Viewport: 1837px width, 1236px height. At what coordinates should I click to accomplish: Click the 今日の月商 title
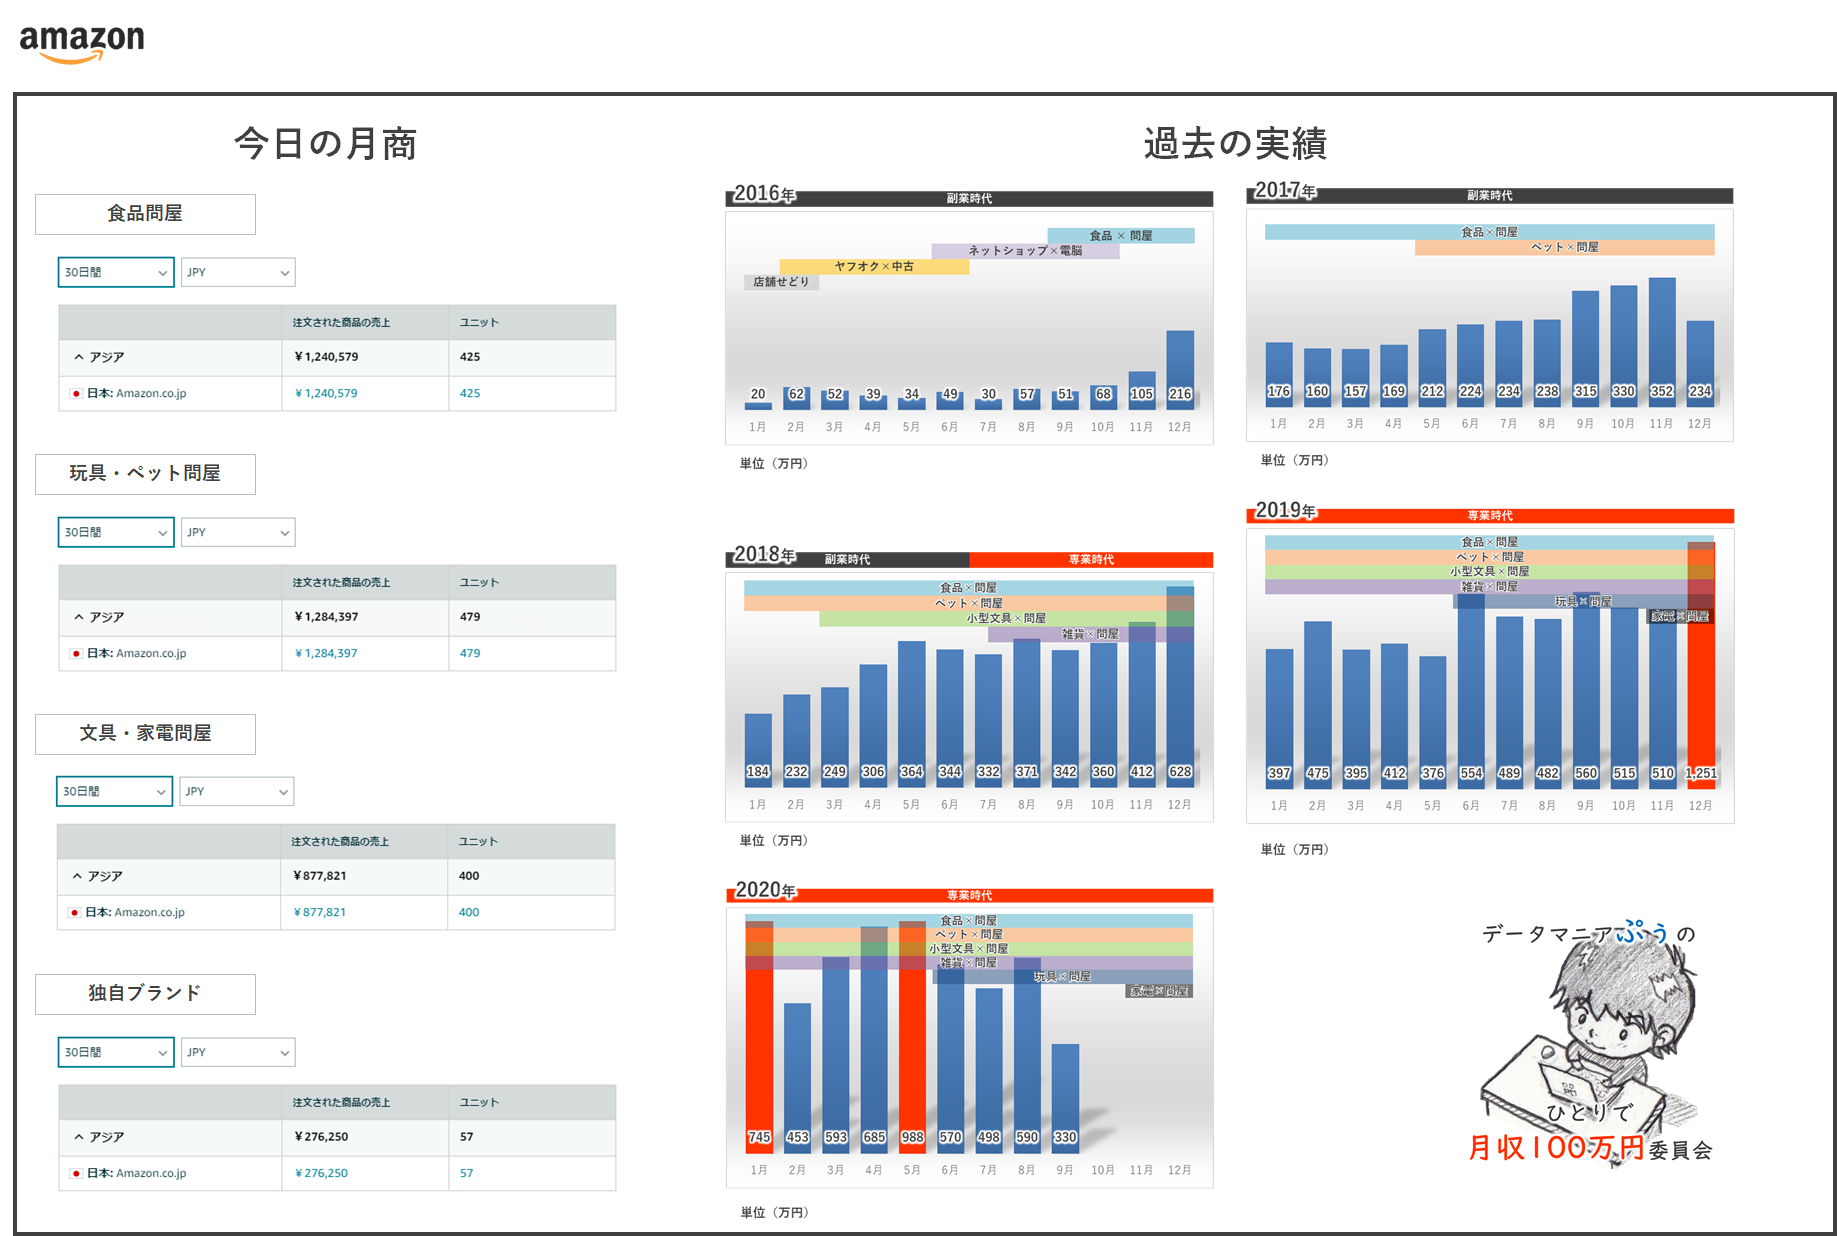(325, 144)
